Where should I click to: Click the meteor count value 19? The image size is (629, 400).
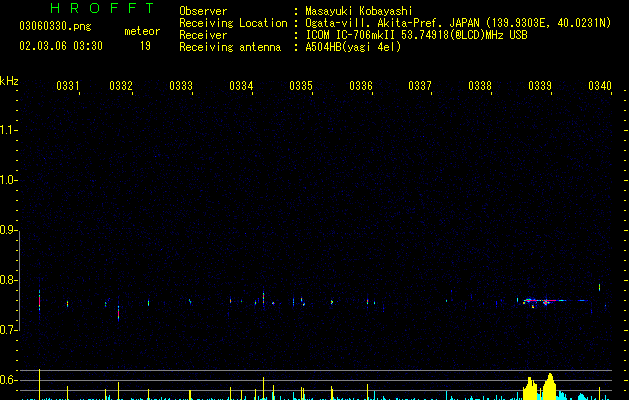tap(145, 46)
